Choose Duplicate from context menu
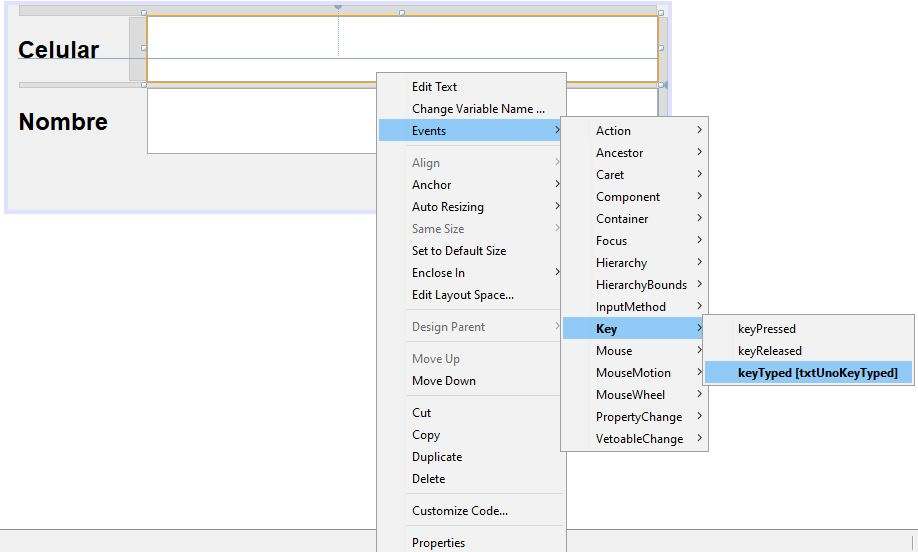Screen dimensions: 918x552 pos(437,457)
